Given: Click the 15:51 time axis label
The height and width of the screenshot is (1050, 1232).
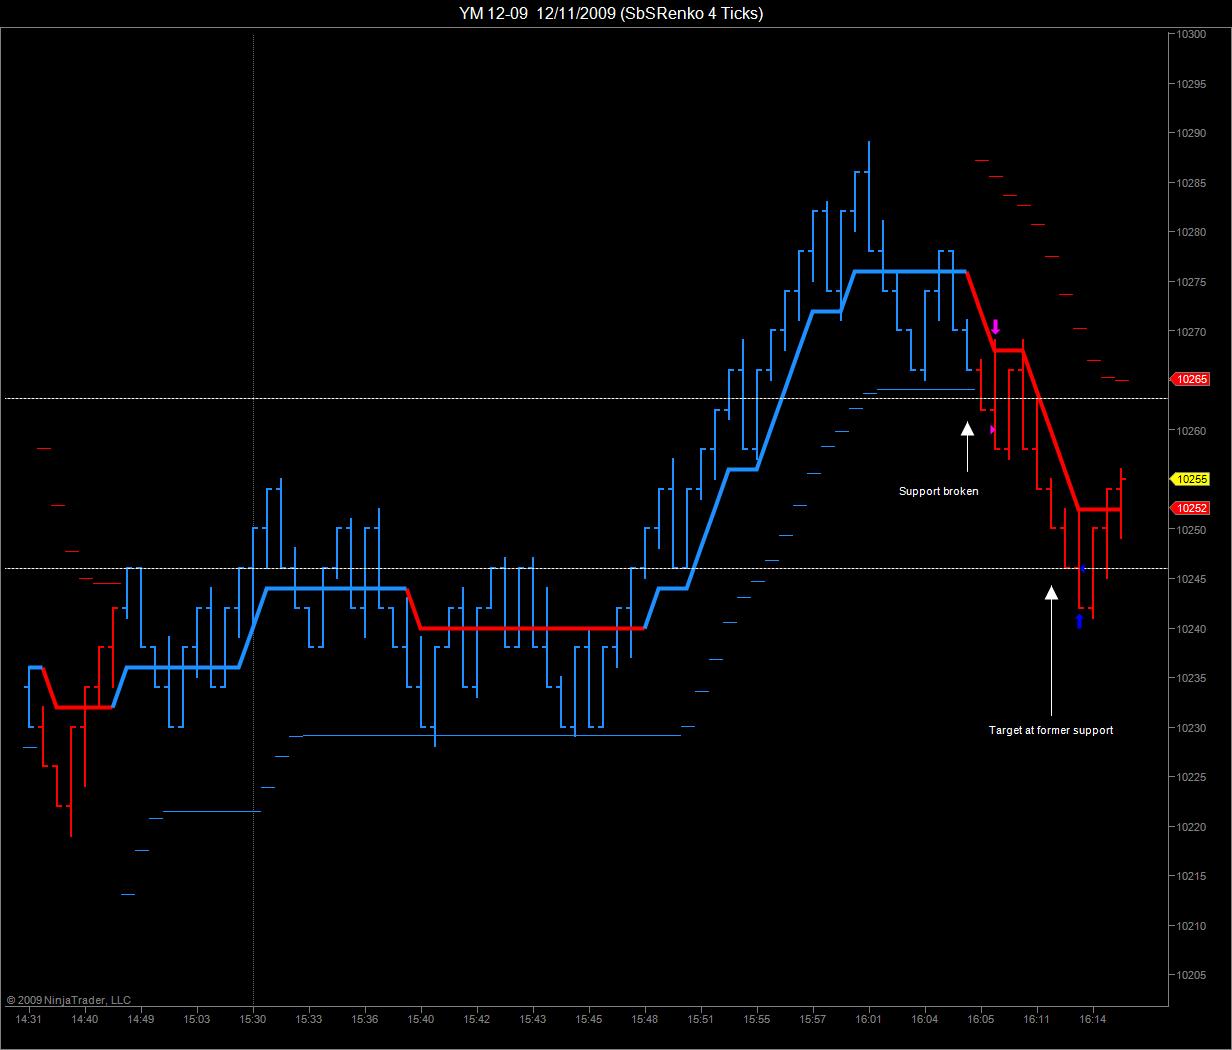Looking at the screenshot, I should [x=701, y=1019].
